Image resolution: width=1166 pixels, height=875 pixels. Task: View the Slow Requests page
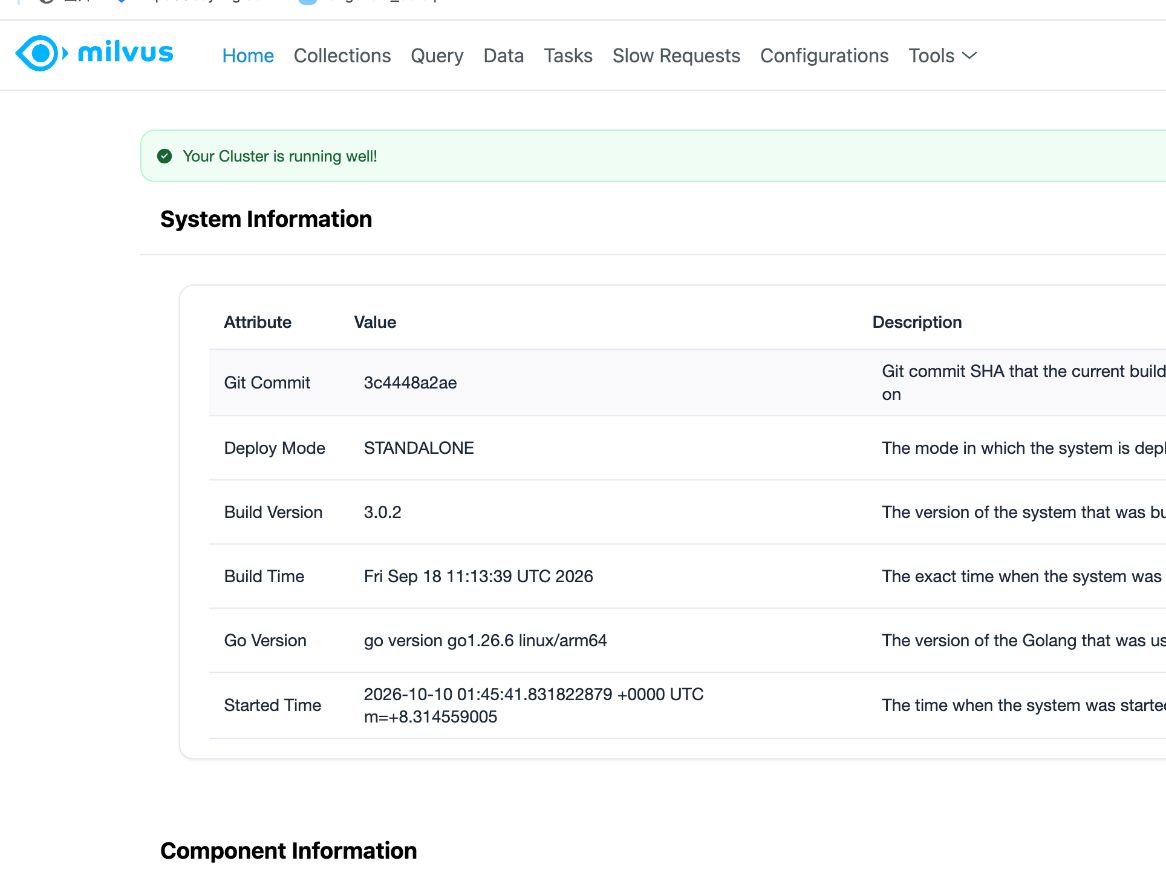pos(676,56)
